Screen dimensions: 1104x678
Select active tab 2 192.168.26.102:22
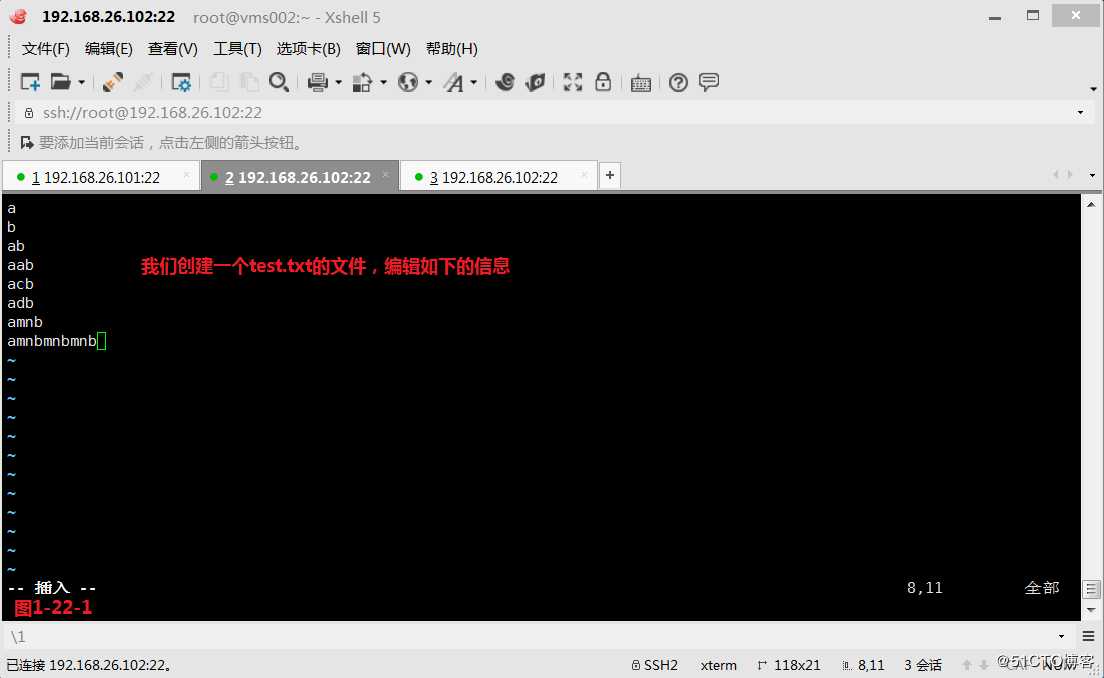pyautogui.click(x=298, y=177)
